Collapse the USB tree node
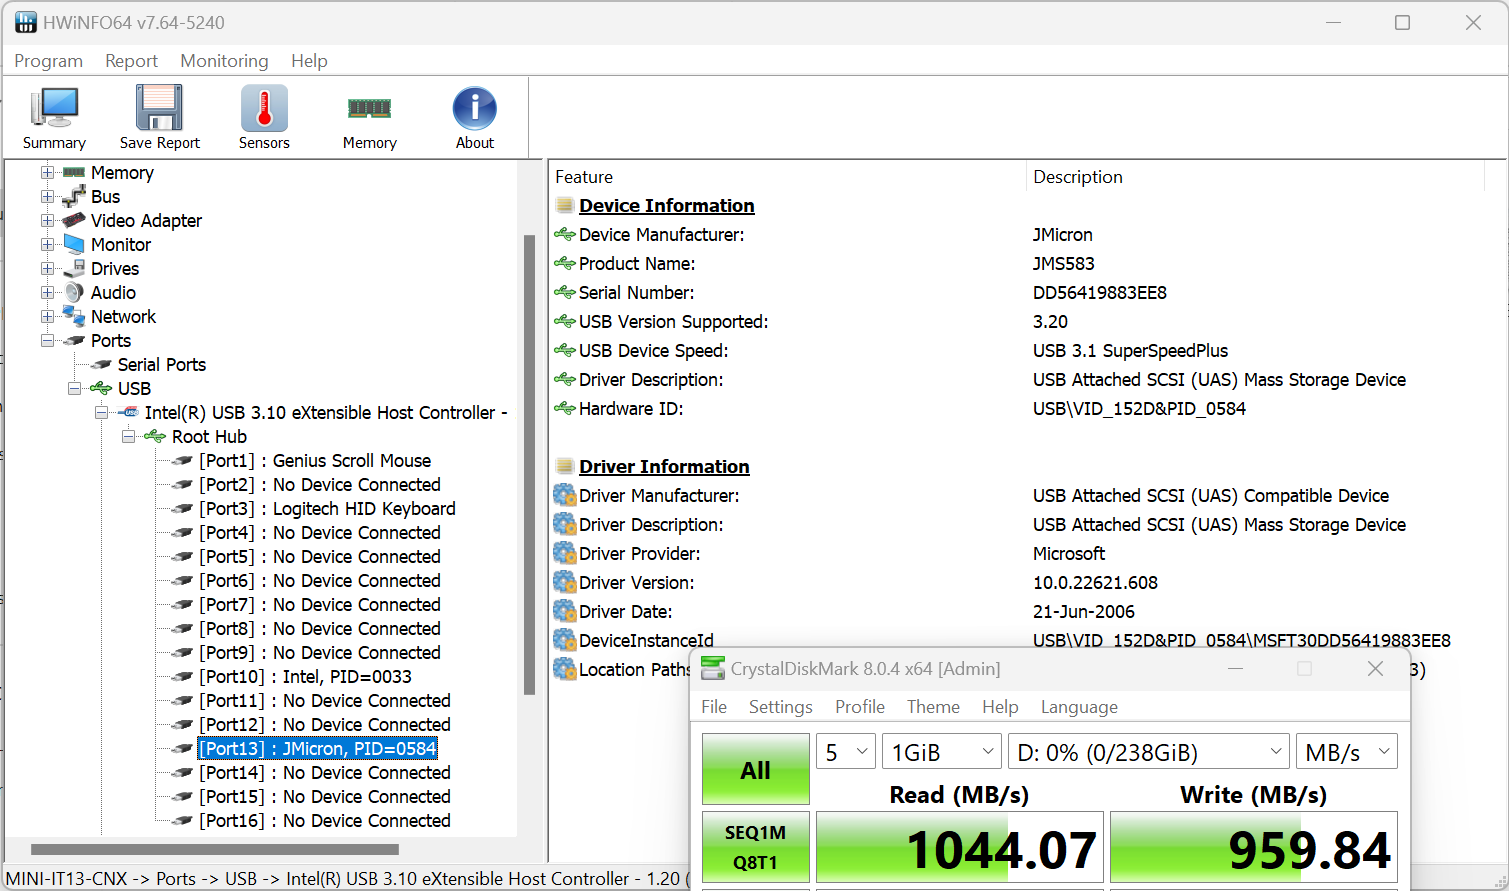The width and height of the screenshot is (1509, 891). click(74, 389)
